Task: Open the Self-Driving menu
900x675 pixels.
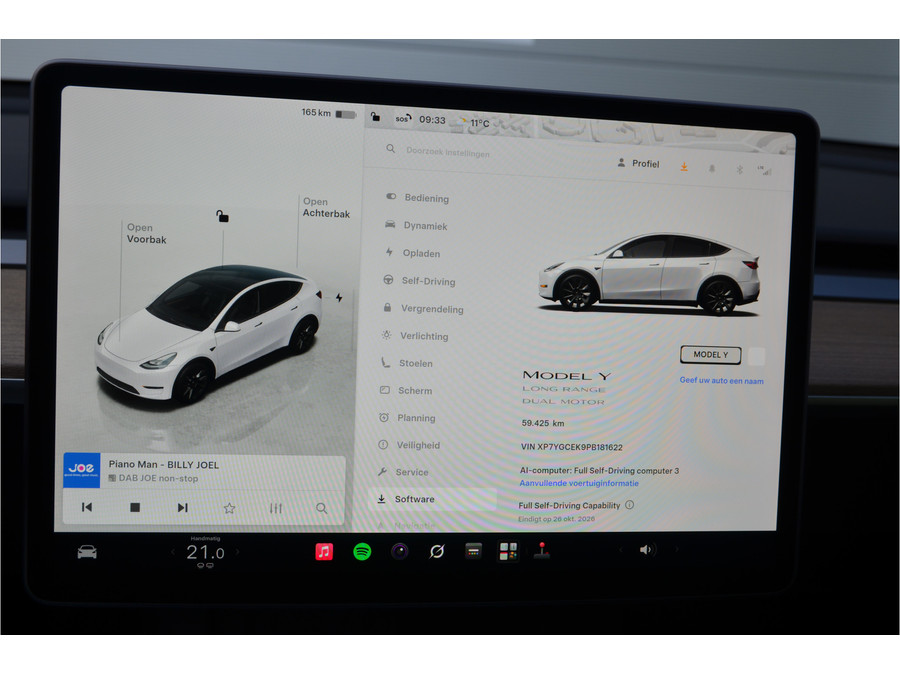Action: [420, 281]
